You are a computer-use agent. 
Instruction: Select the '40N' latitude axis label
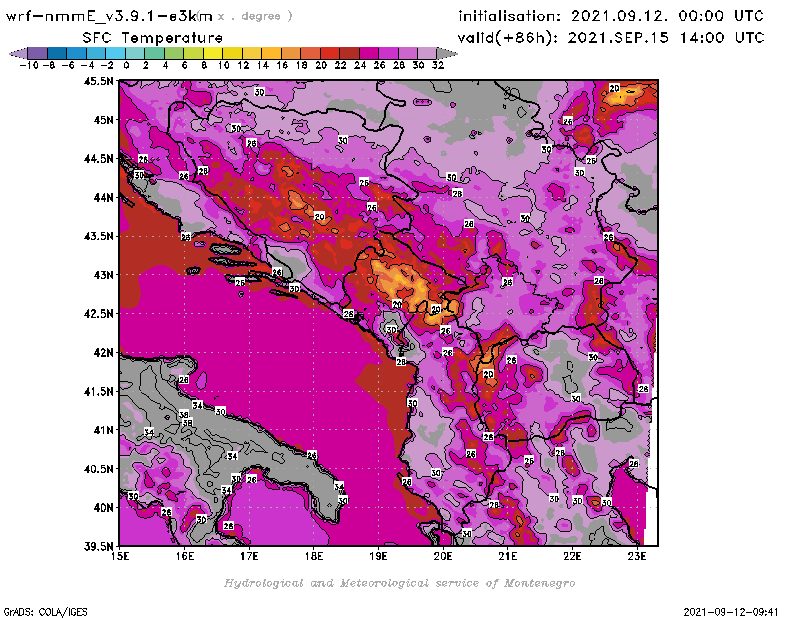[103, 508]
